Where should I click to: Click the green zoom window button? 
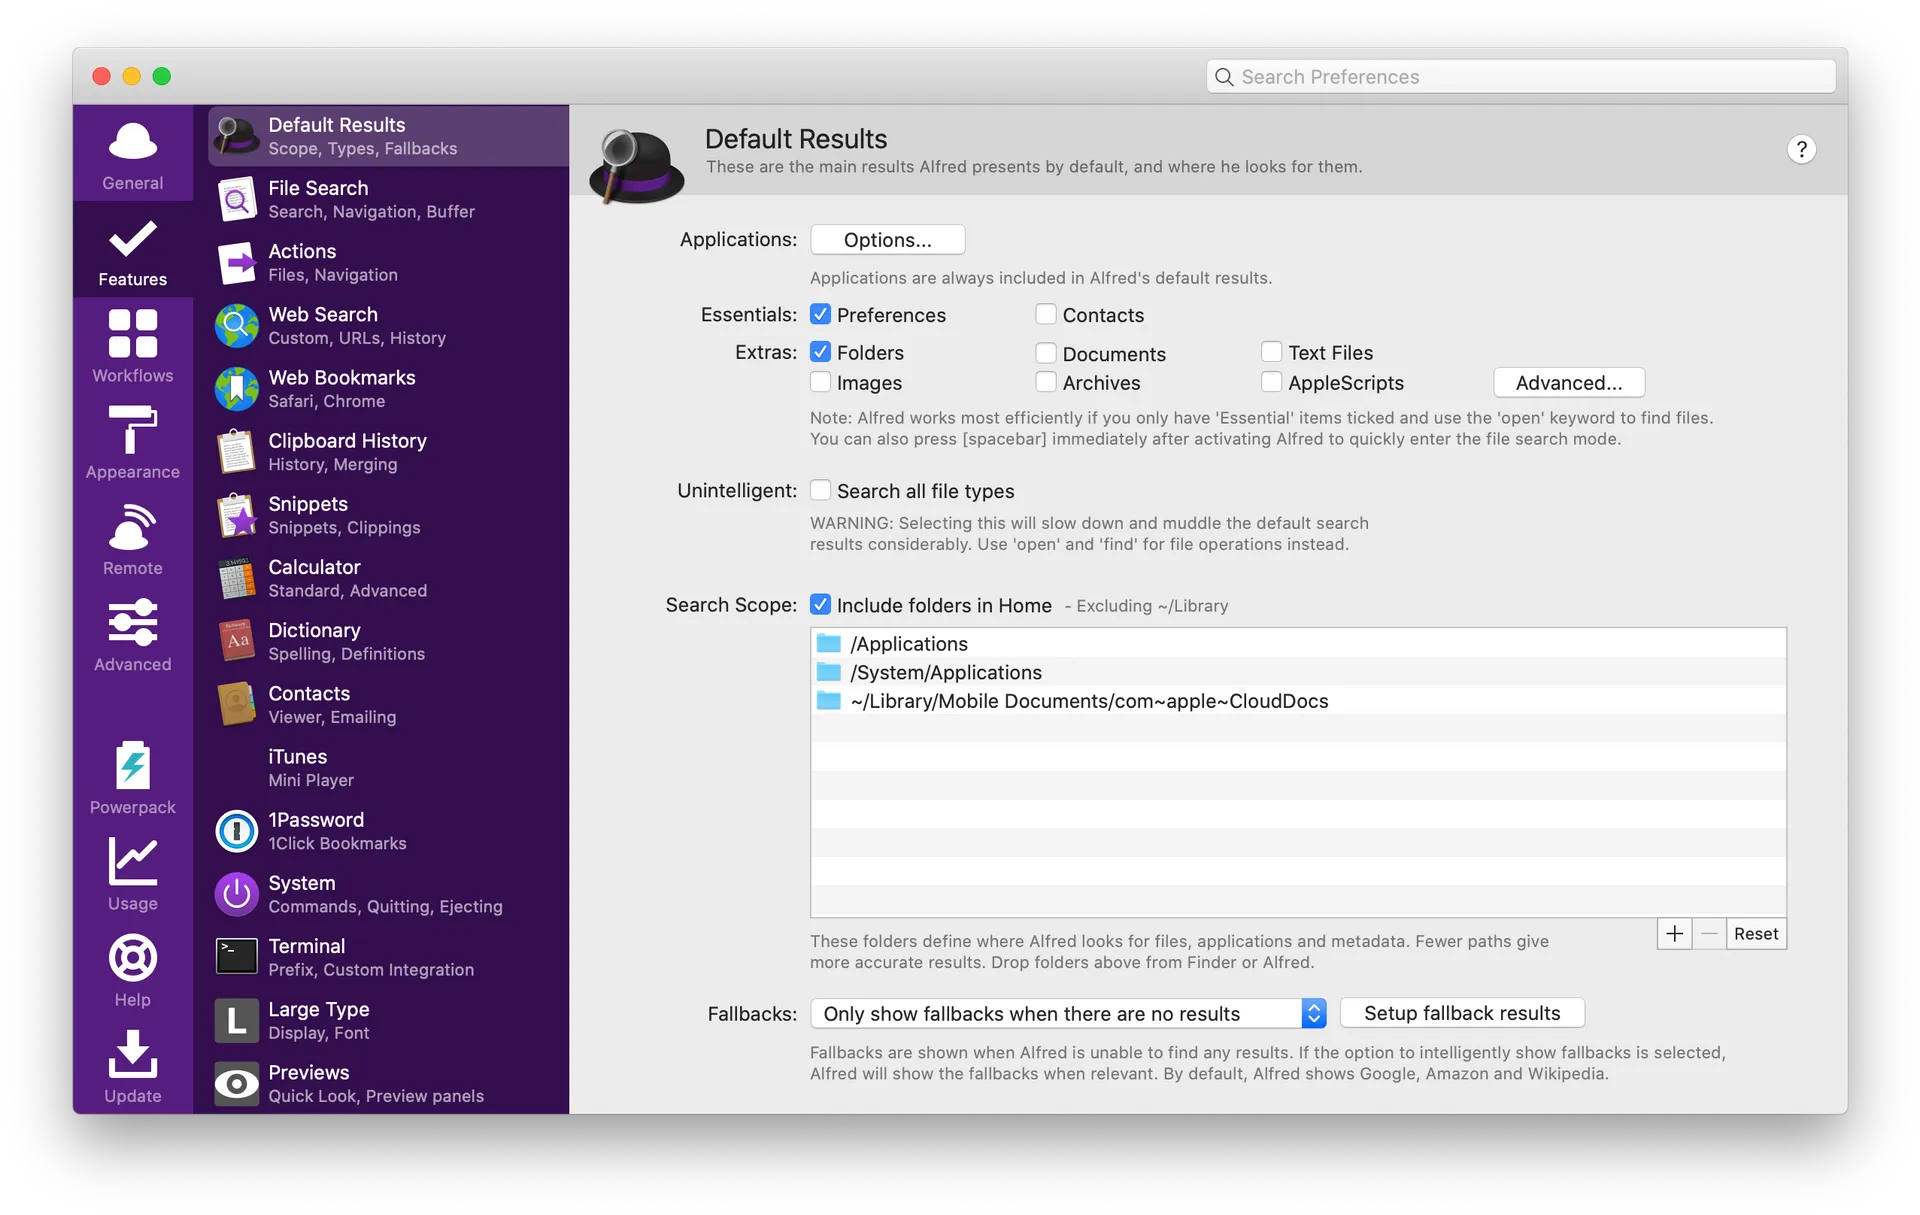162,76
